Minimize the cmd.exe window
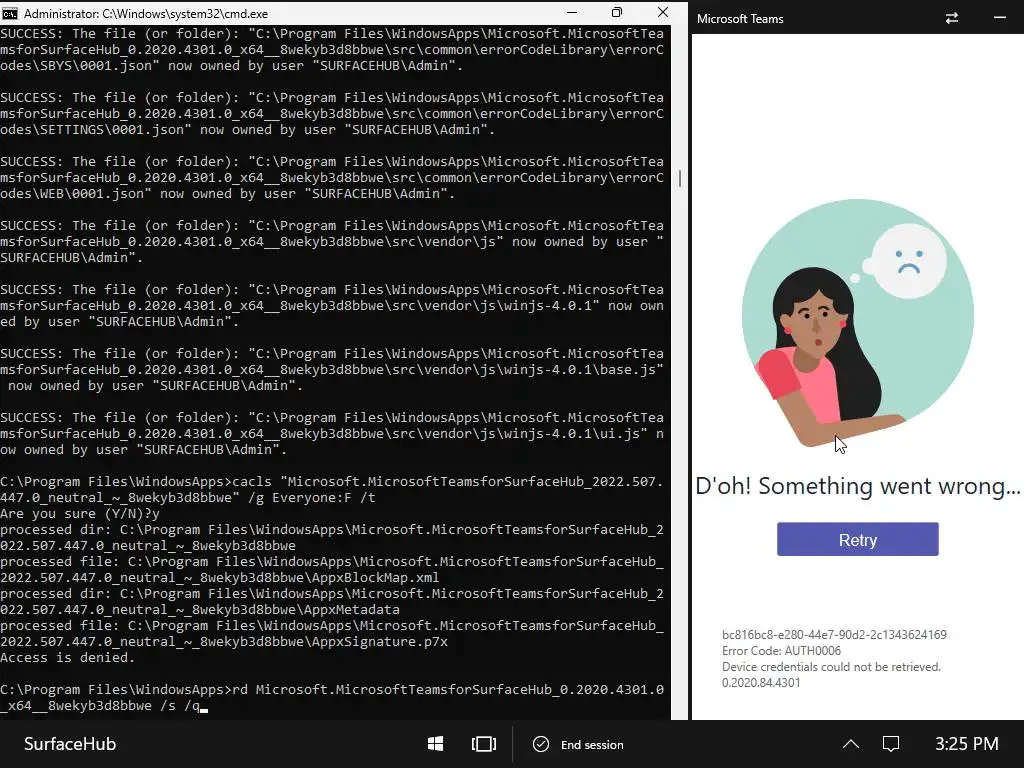 [x=572, y=12]
